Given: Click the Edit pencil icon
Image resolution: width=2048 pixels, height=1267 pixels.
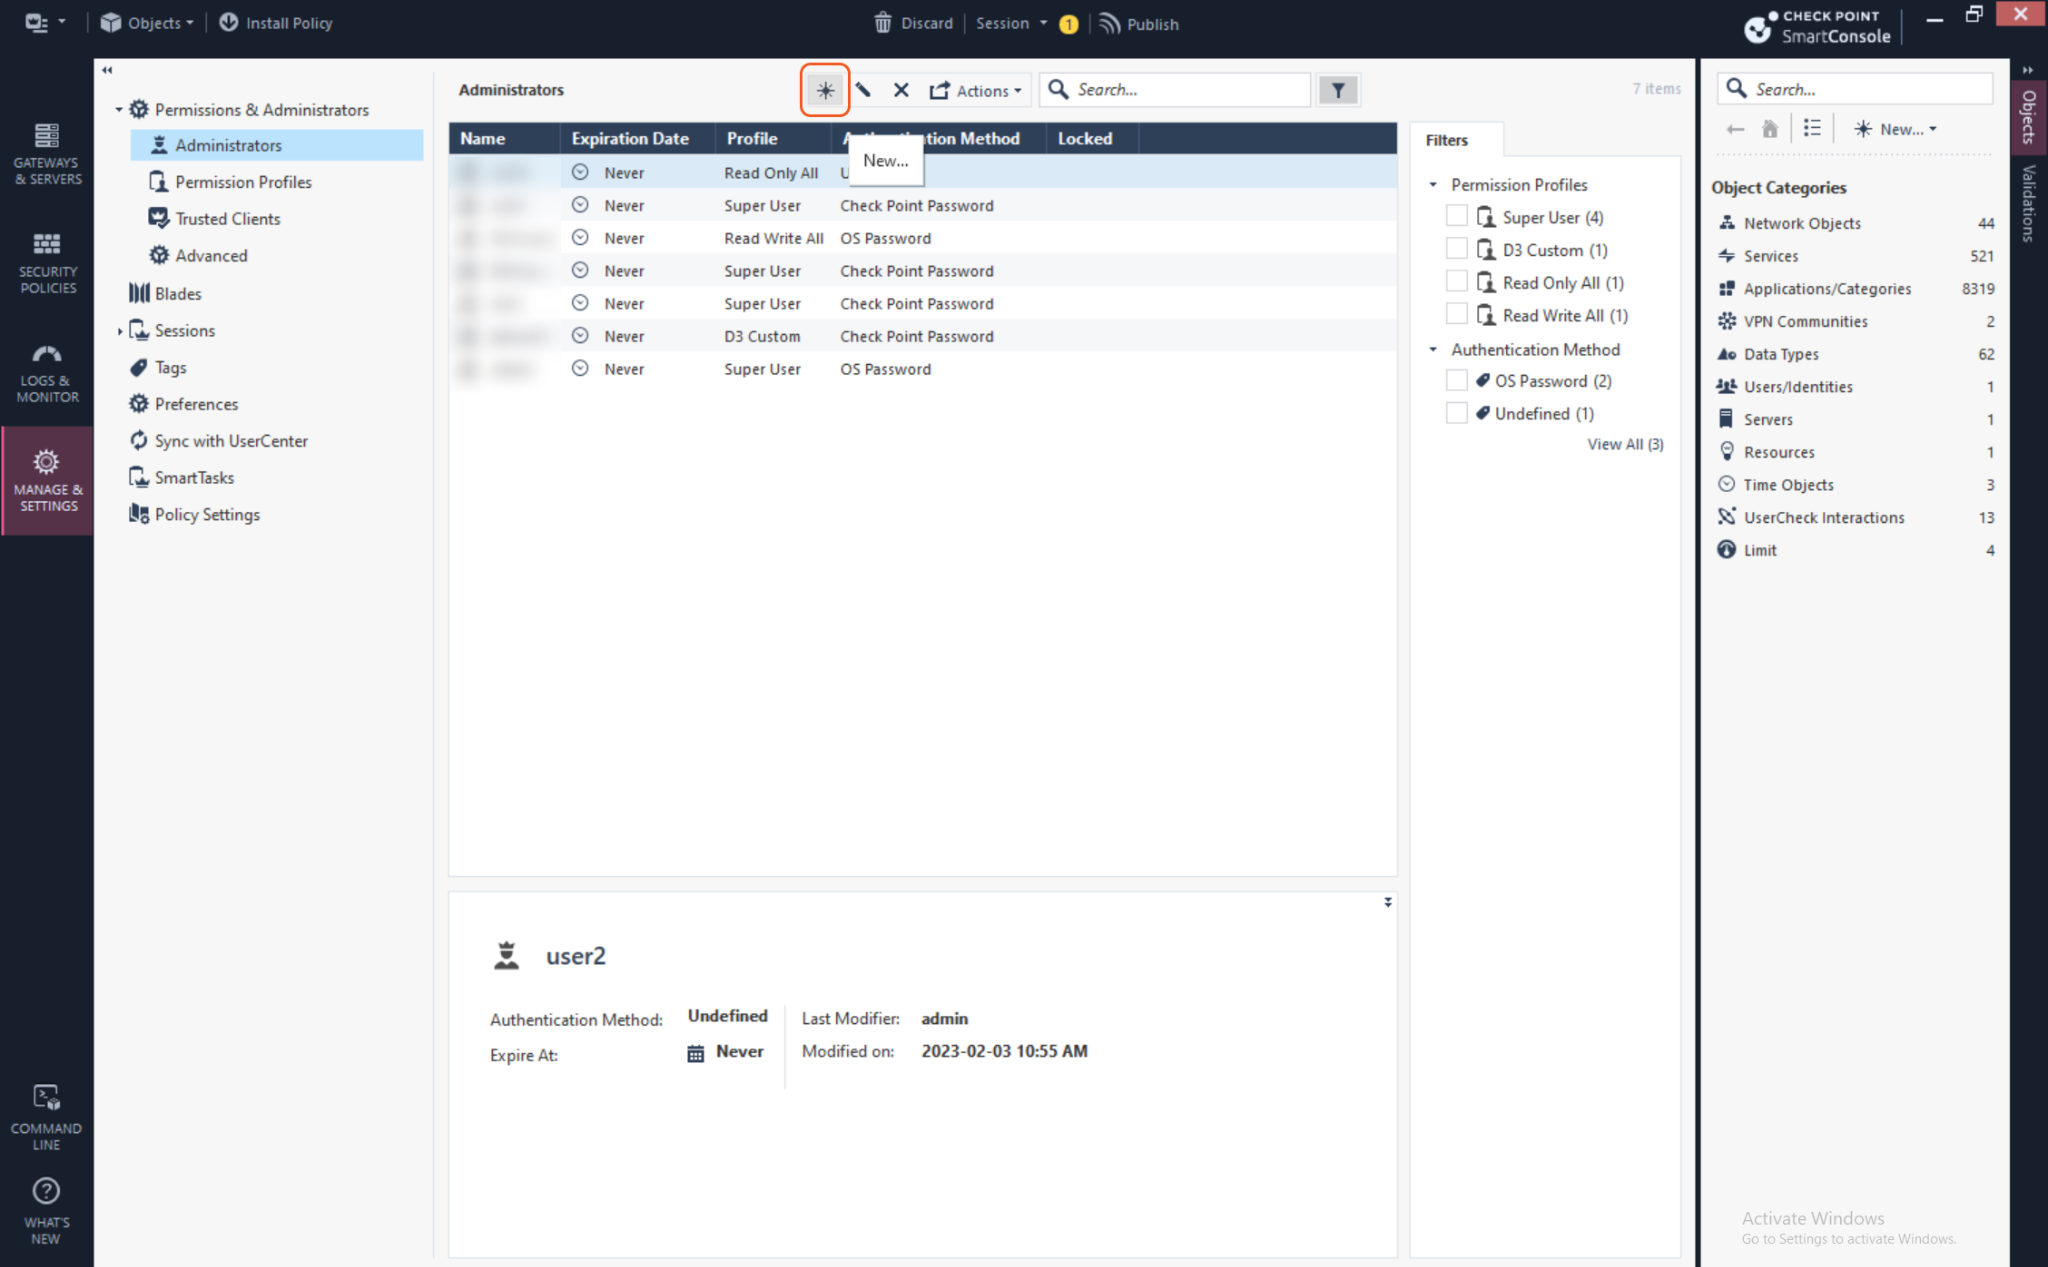Looking at the screenshot, I should pos(863,90).
